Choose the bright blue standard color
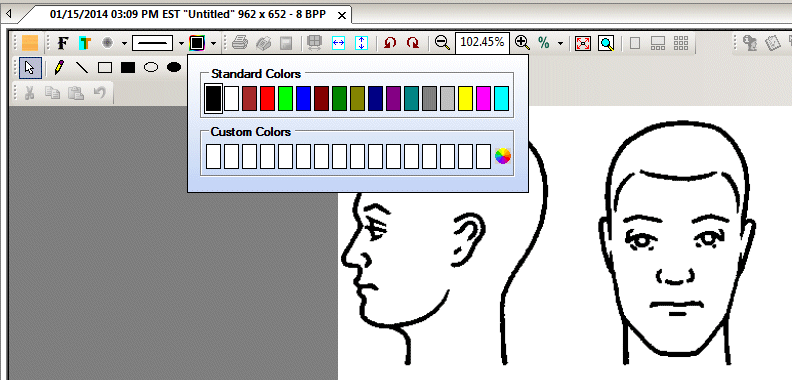 [304, 98]
